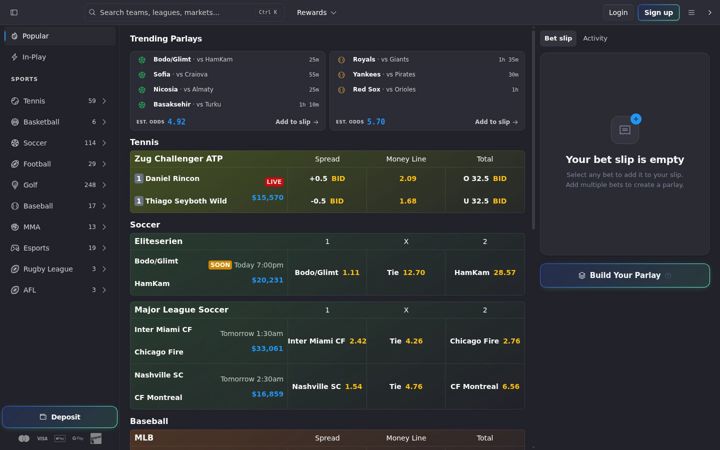720x450 pixels.
Task: Click the Login button
Action: click(x=618, y=12)
